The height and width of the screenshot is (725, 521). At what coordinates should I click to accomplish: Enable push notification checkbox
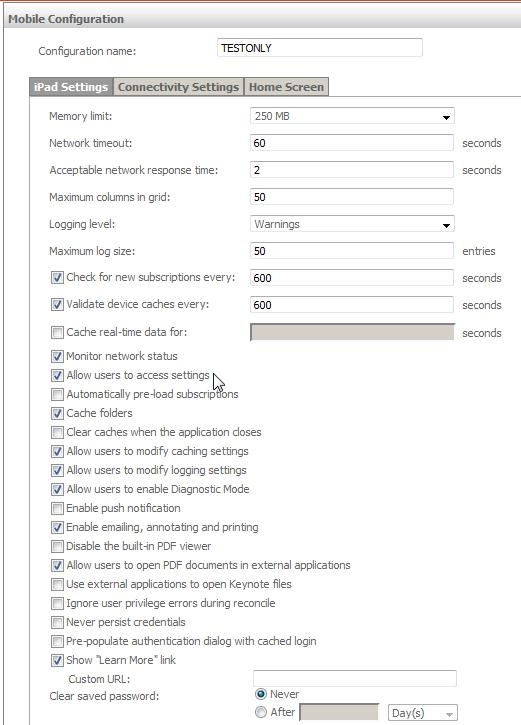[57, 508]
